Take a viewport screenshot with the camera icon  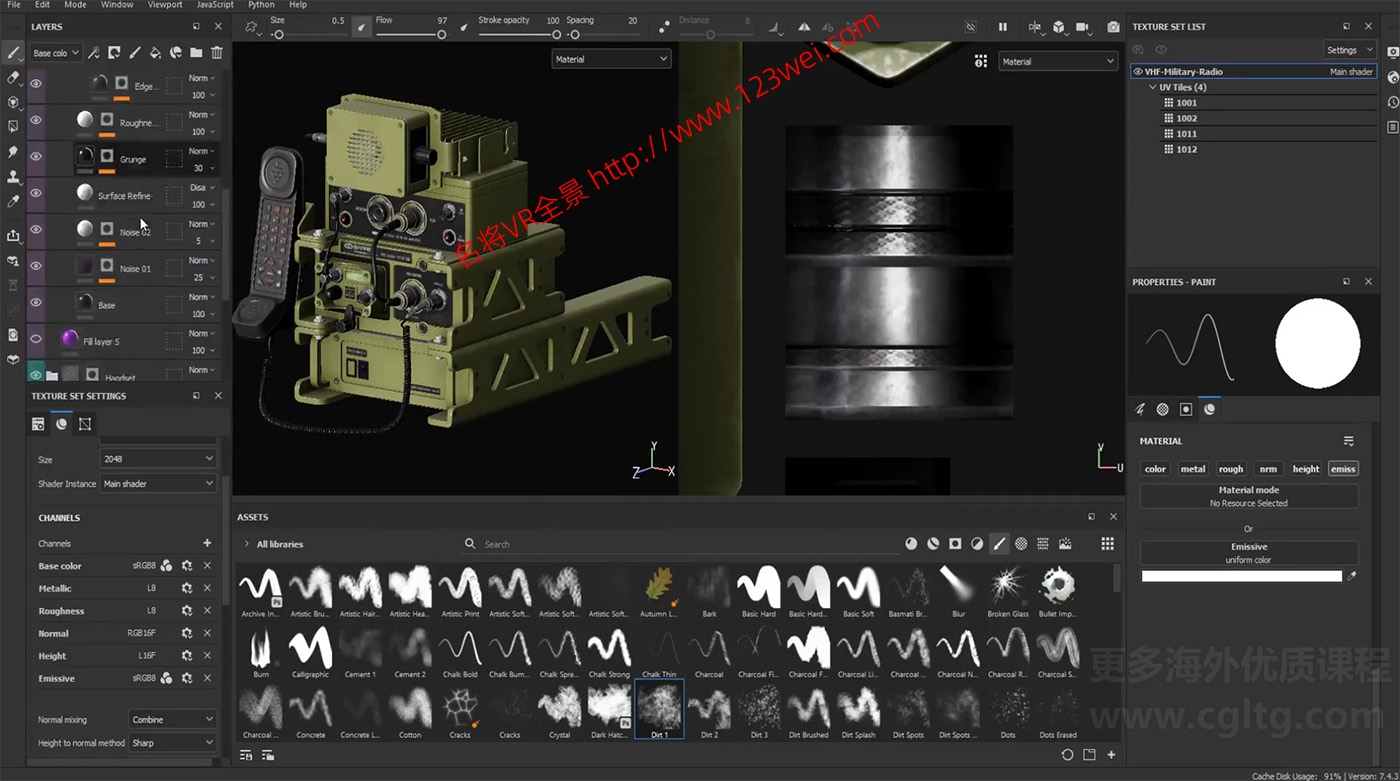1114,27
